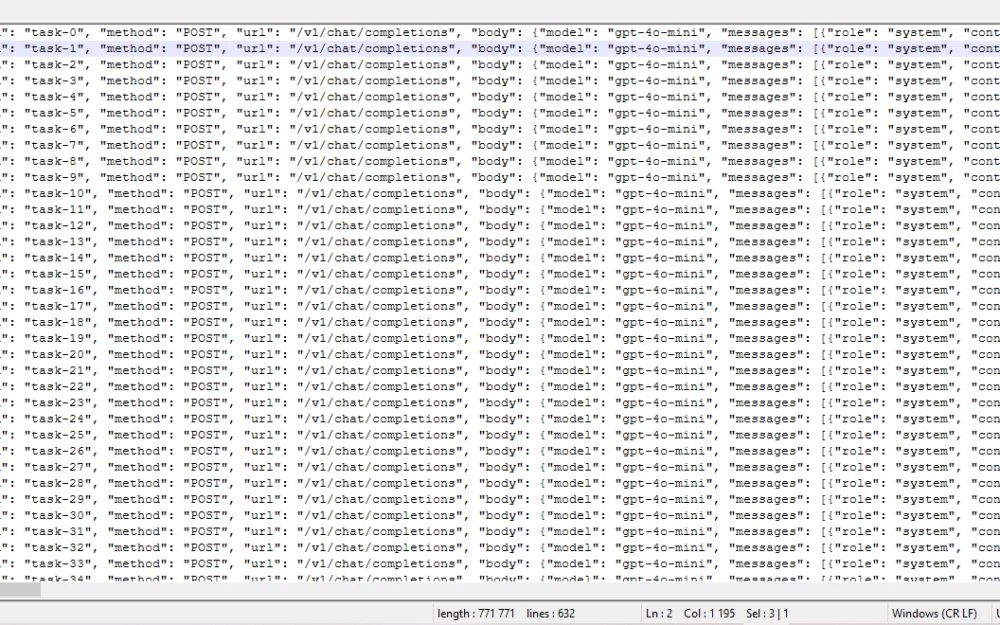This screenshot has width=1000, height=625.
Task: Click the horizontal scrollbar thumb
Action: [x=20, y=590]
